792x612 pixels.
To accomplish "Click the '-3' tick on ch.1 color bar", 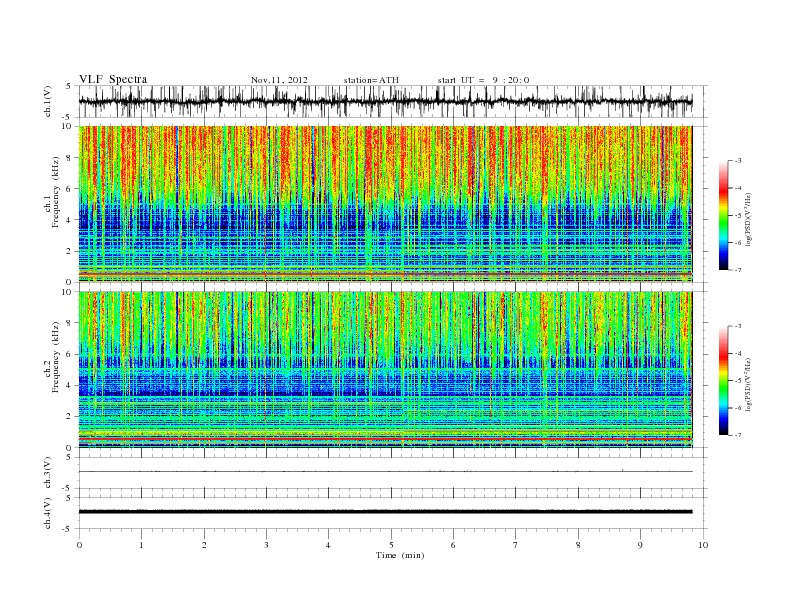I will pyautogui.click(x=737, y=161).
